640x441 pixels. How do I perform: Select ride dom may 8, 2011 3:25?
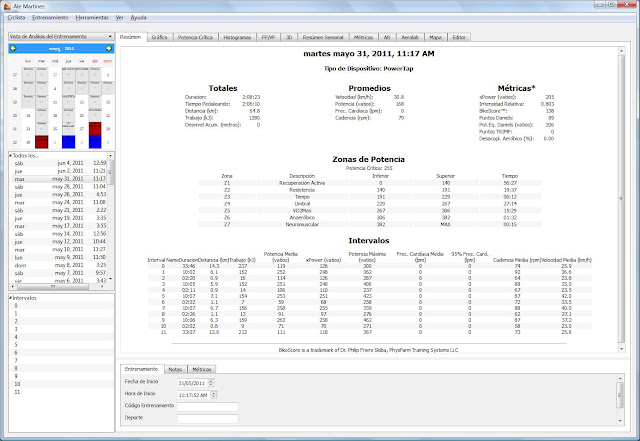60,265
